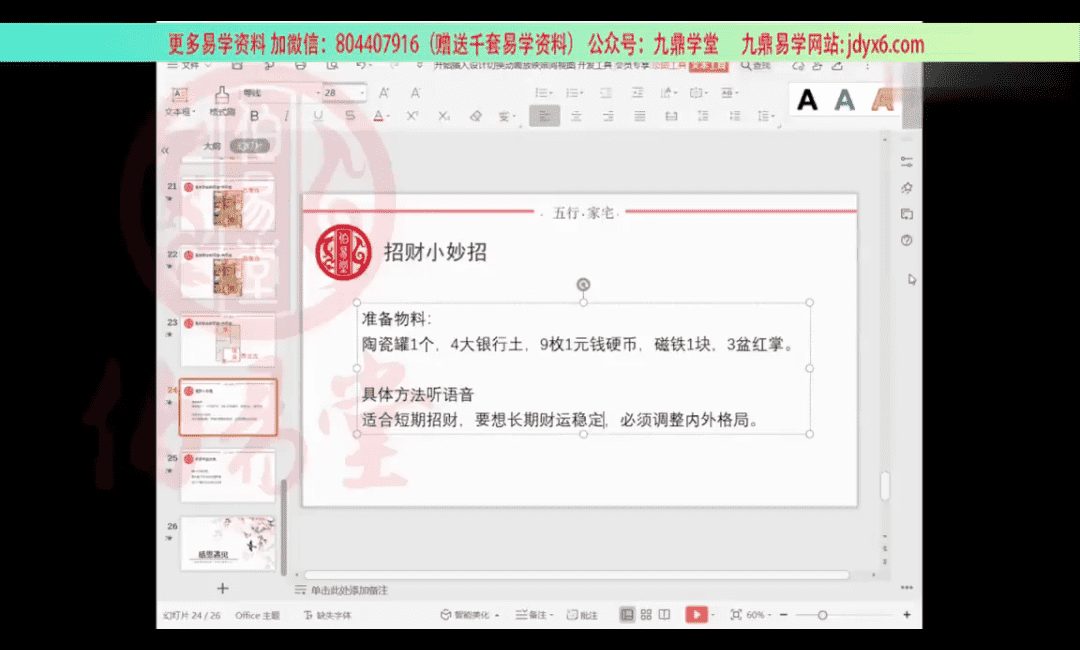Click the add new slide plus button
The height and width of the screenshot is (650, 1080).
(x=223, y=588)
